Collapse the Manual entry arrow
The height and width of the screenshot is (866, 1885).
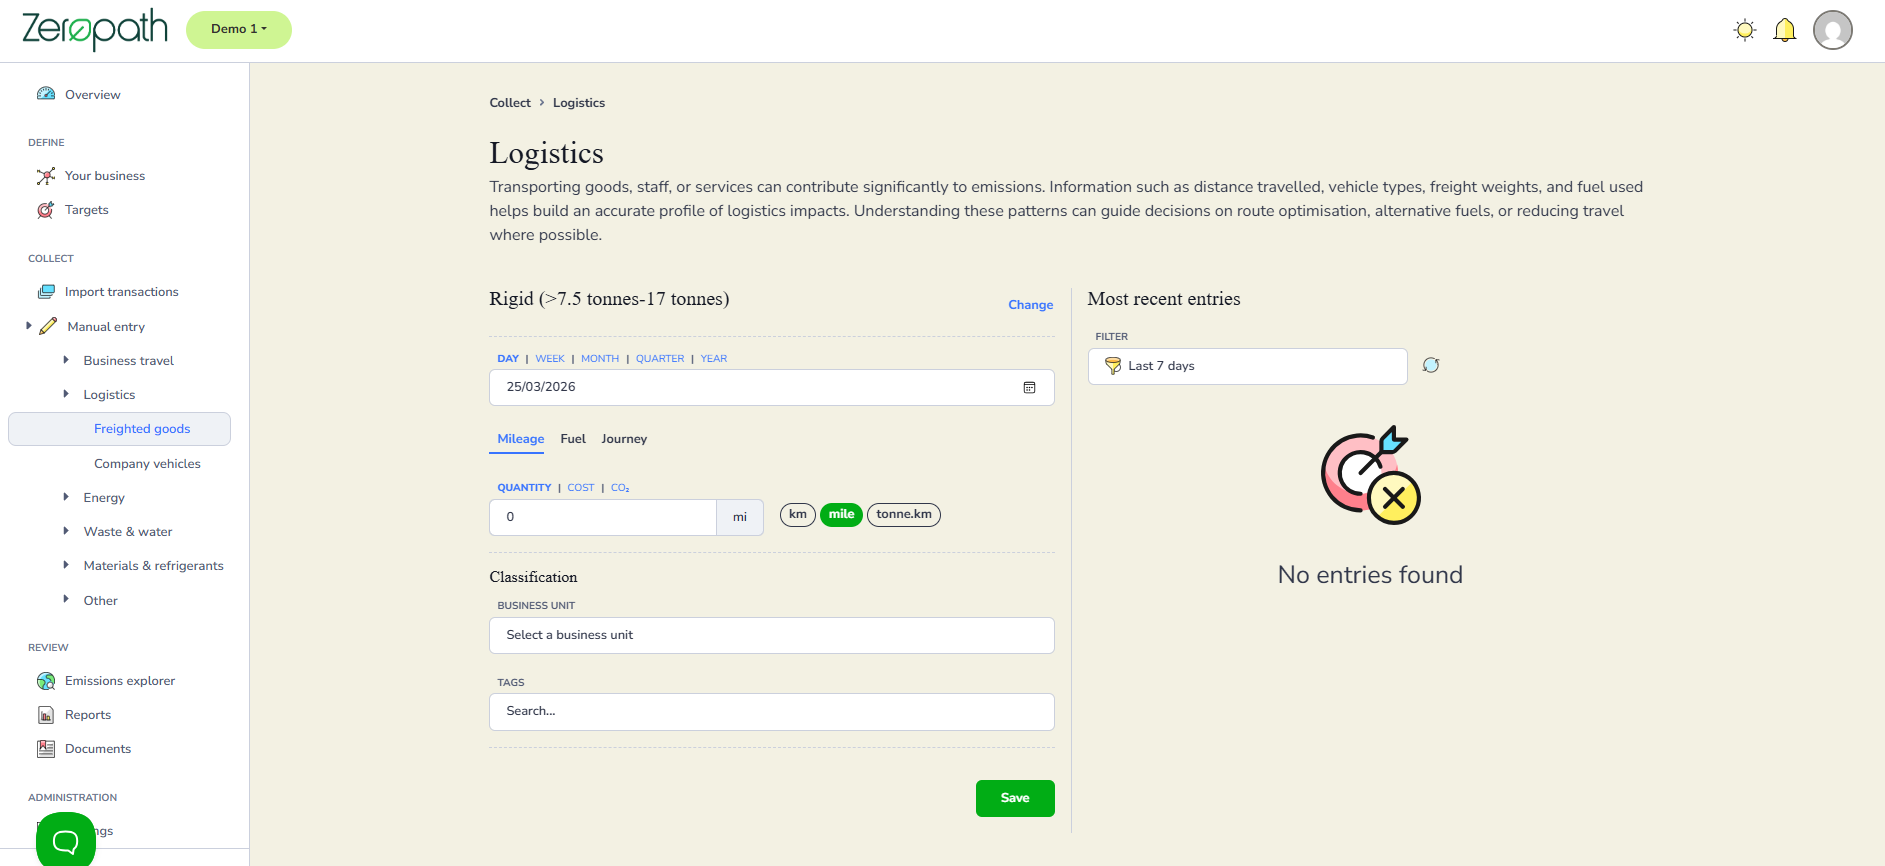[x=29, y=326]
